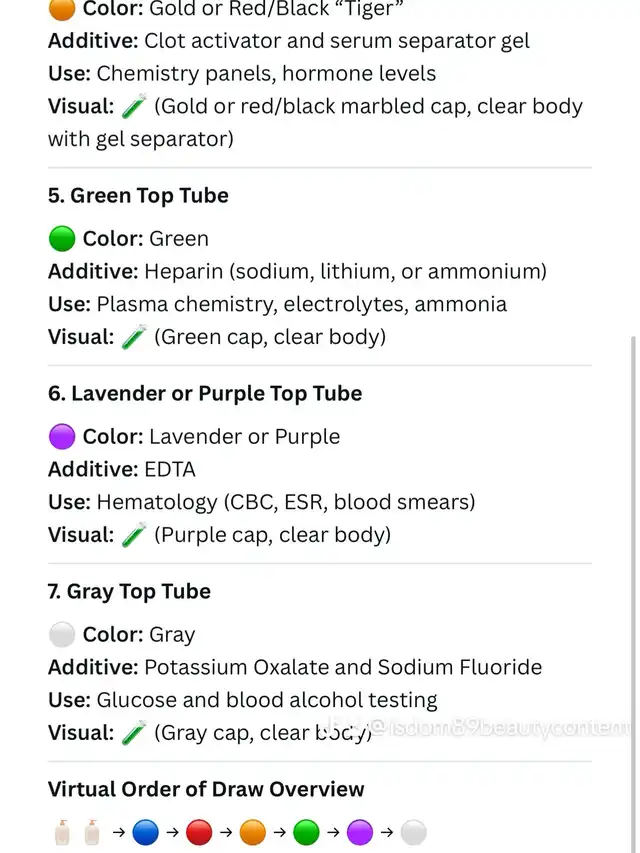The height and width of the screenshot is (853, 640).
Task: Select the test tube emoji before "(Green cap, clear body)"
Action: click(134, 337)
